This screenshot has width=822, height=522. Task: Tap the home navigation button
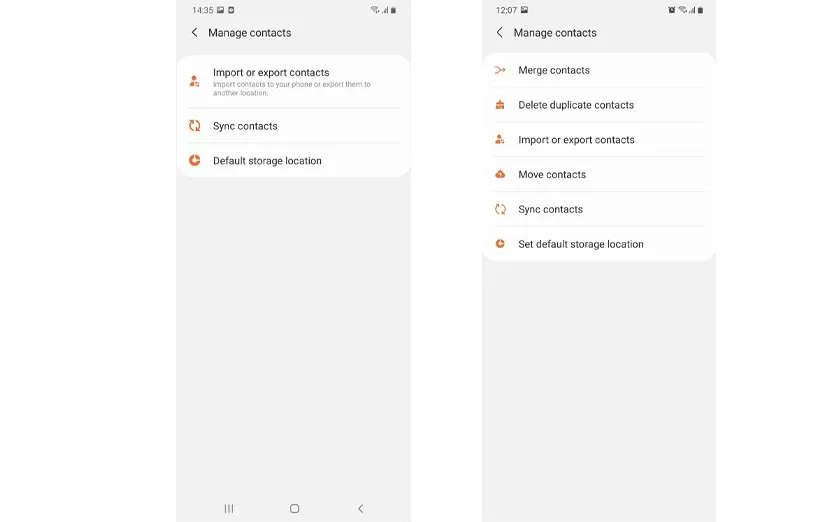295,508
